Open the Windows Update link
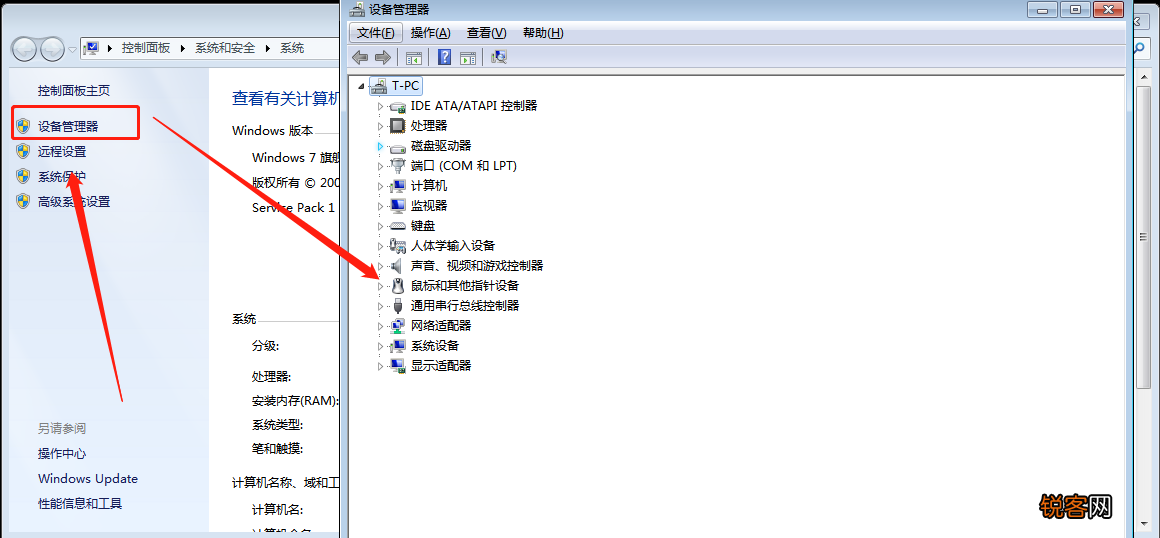Viewport: 1160px width, 538px height. 88,479
